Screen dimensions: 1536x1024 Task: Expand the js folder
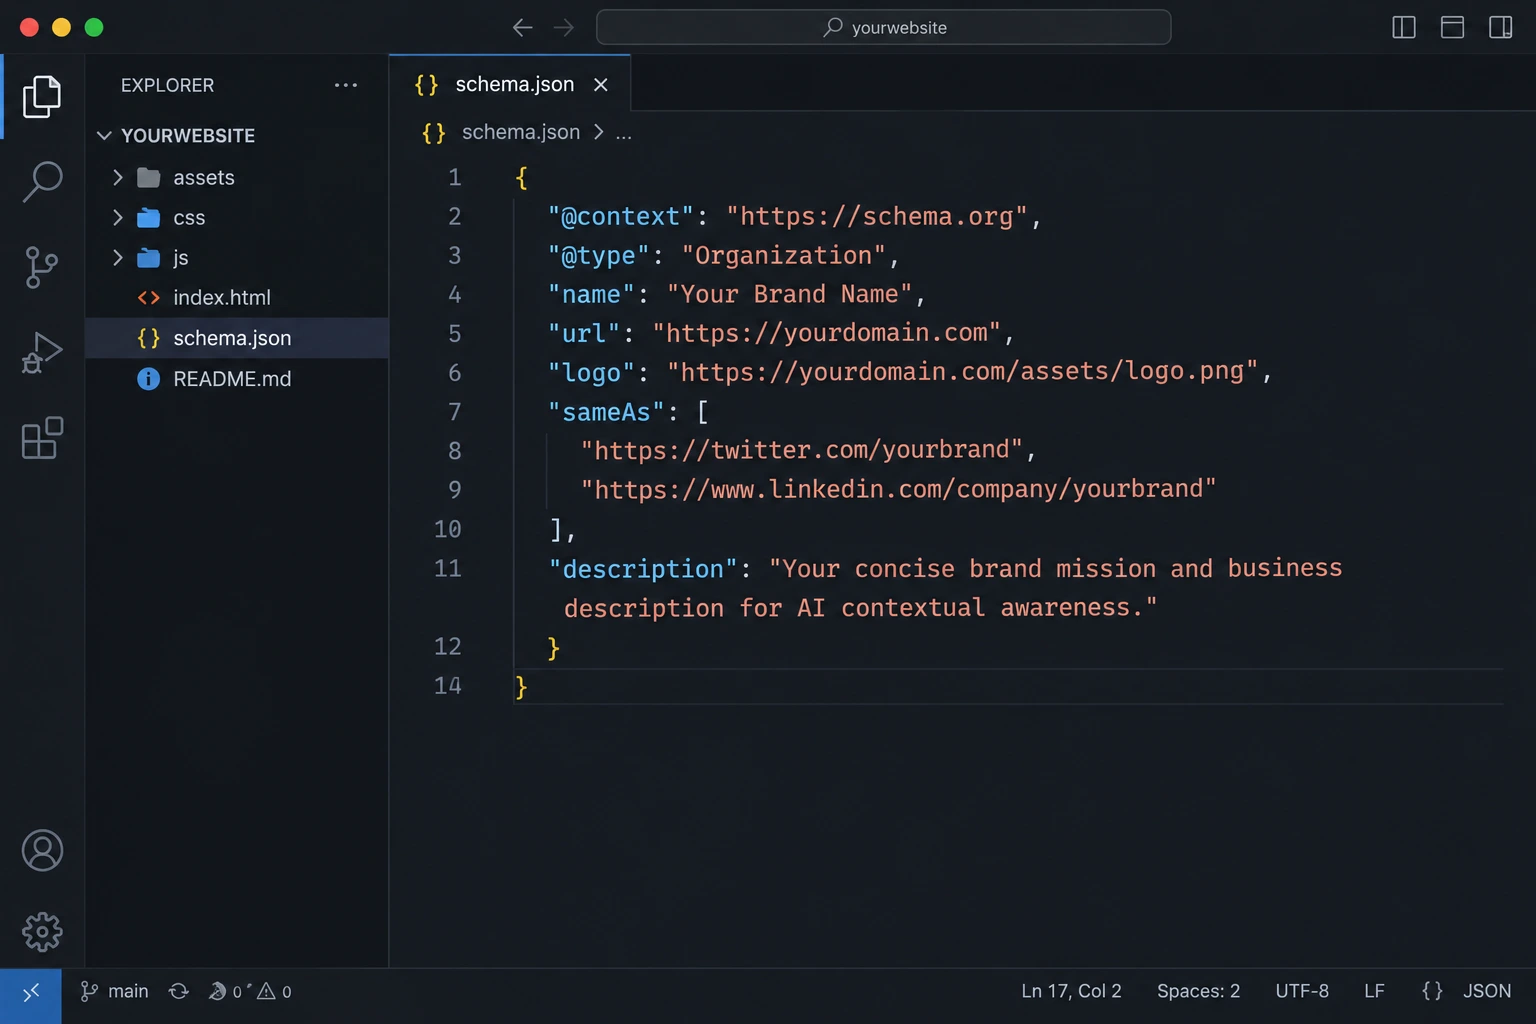tap(118, 257)
